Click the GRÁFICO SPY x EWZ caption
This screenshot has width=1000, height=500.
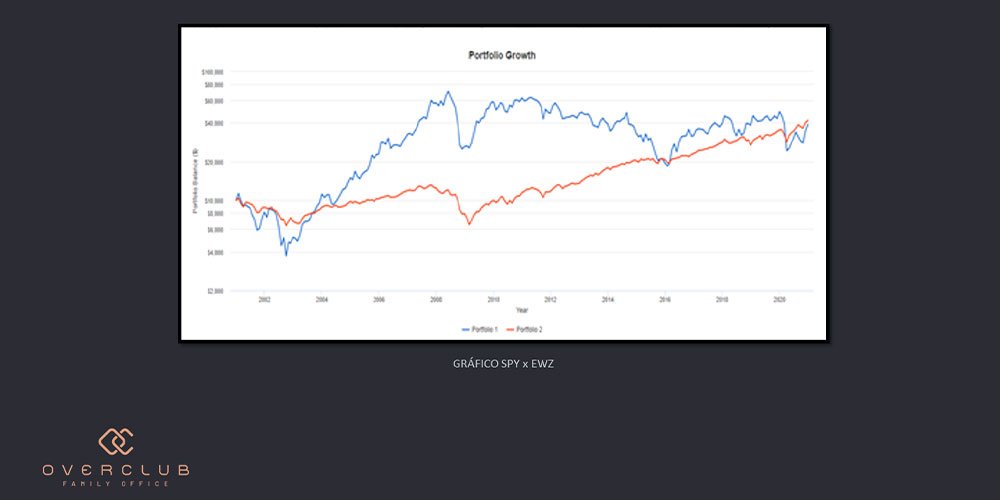click(503, 363)
